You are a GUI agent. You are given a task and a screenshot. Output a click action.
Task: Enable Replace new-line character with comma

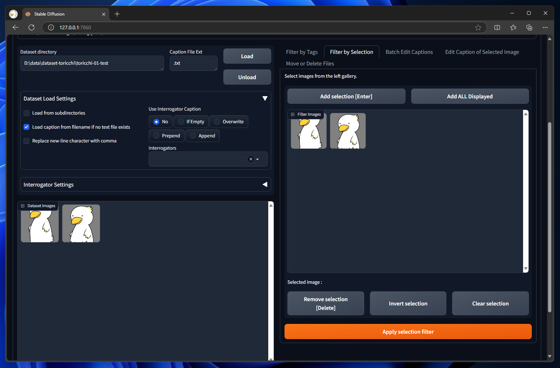pyautogui.click(x=26, y=141)
